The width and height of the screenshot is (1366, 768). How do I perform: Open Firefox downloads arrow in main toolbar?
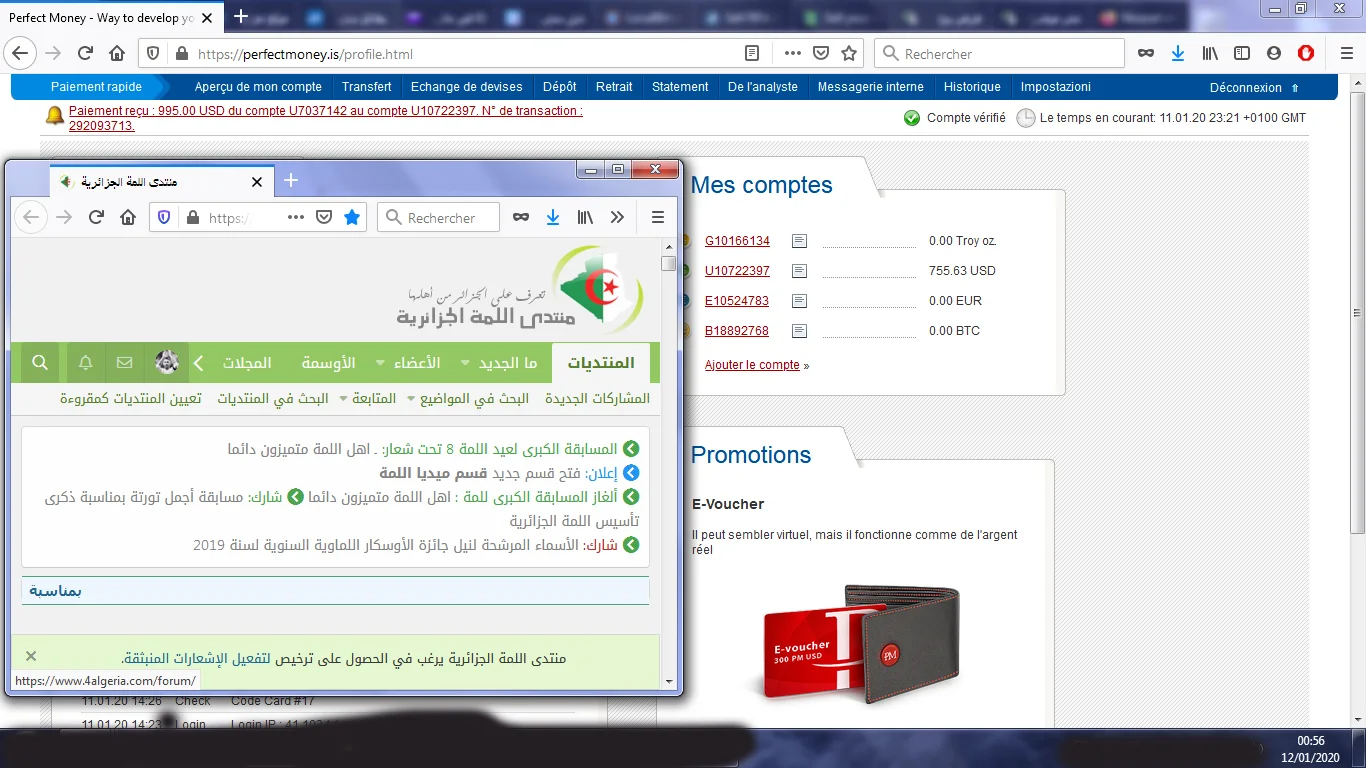tap(1178, 54)
